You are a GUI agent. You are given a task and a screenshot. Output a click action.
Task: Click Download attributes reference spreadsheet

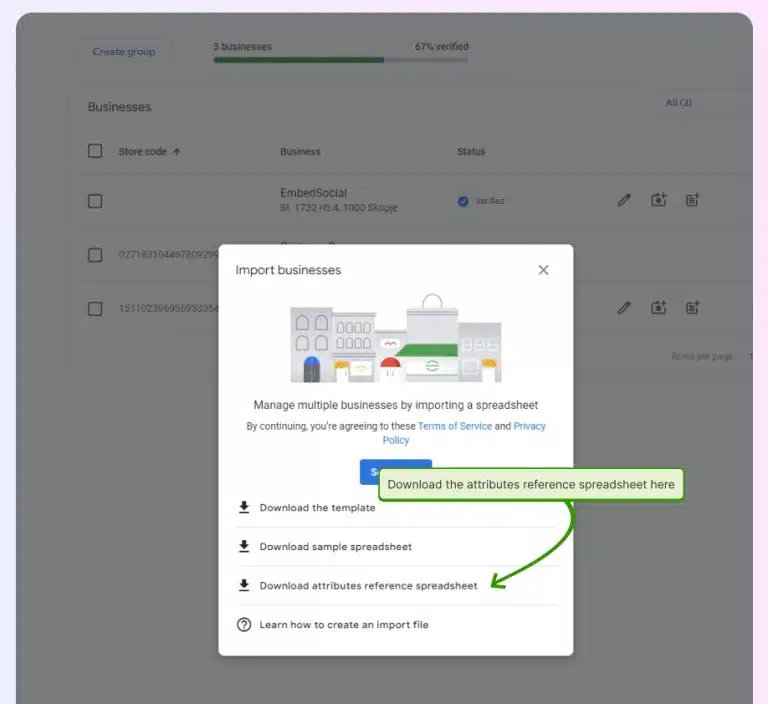point(368,586)
